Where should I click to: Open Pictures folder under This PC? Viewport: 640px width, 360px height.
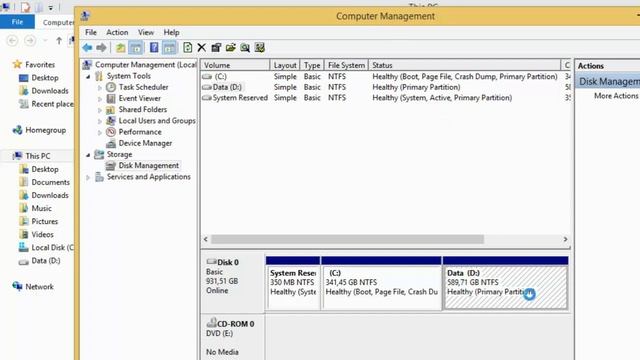click(x=44, y=221)
